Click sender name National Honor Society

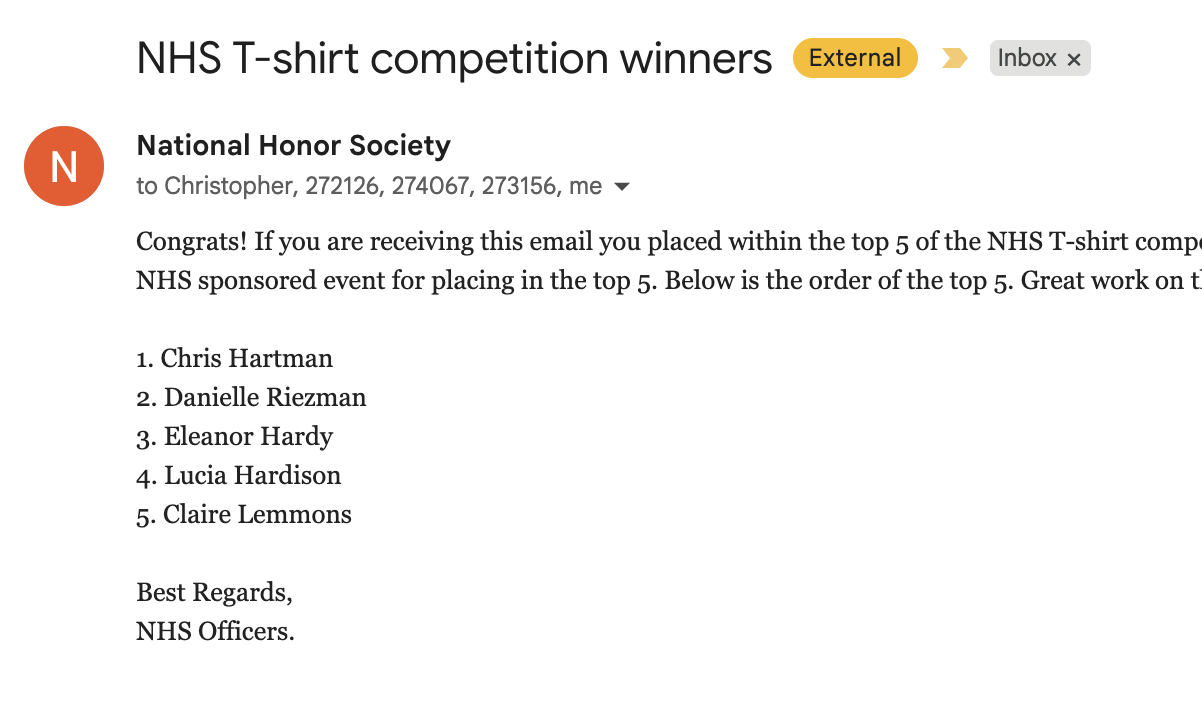click(x=293, y=146)
